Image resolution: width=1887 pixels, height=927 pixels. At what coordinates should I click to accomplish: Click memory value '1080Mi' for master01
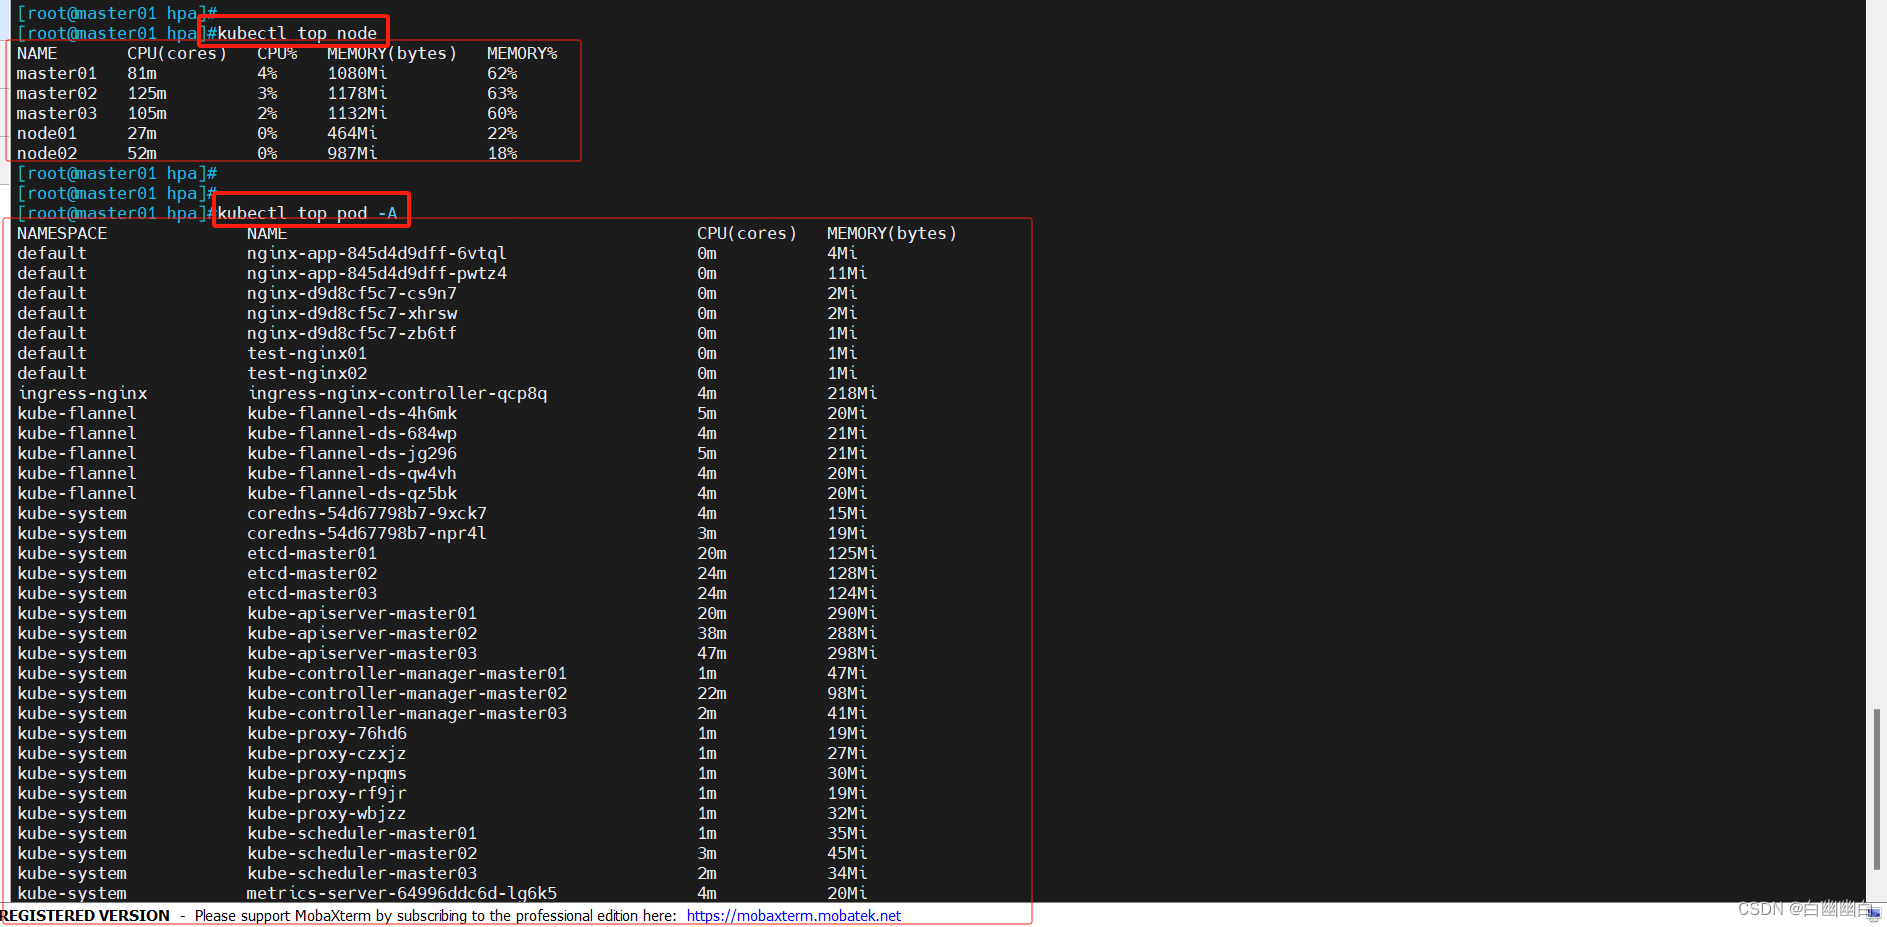357,73
